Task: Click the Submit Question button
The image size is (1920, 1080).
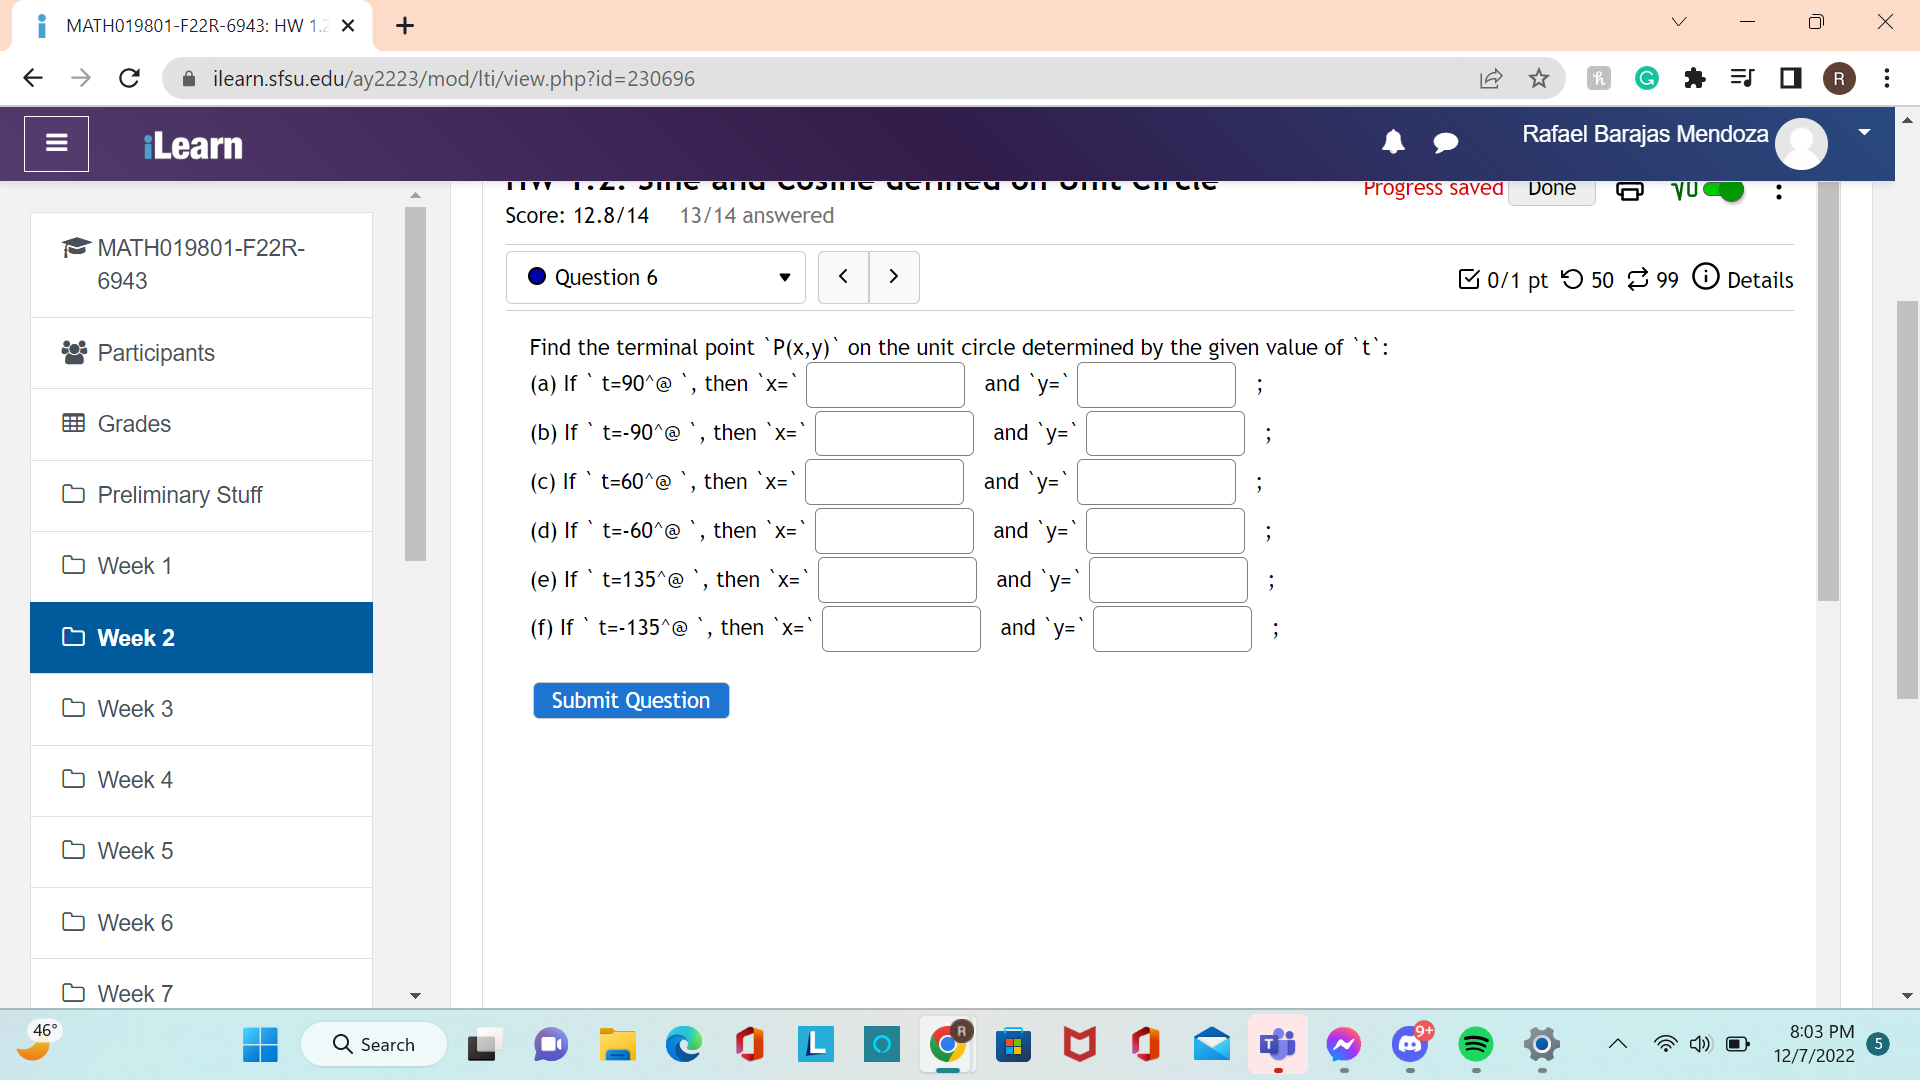Action: click(630, 700)
